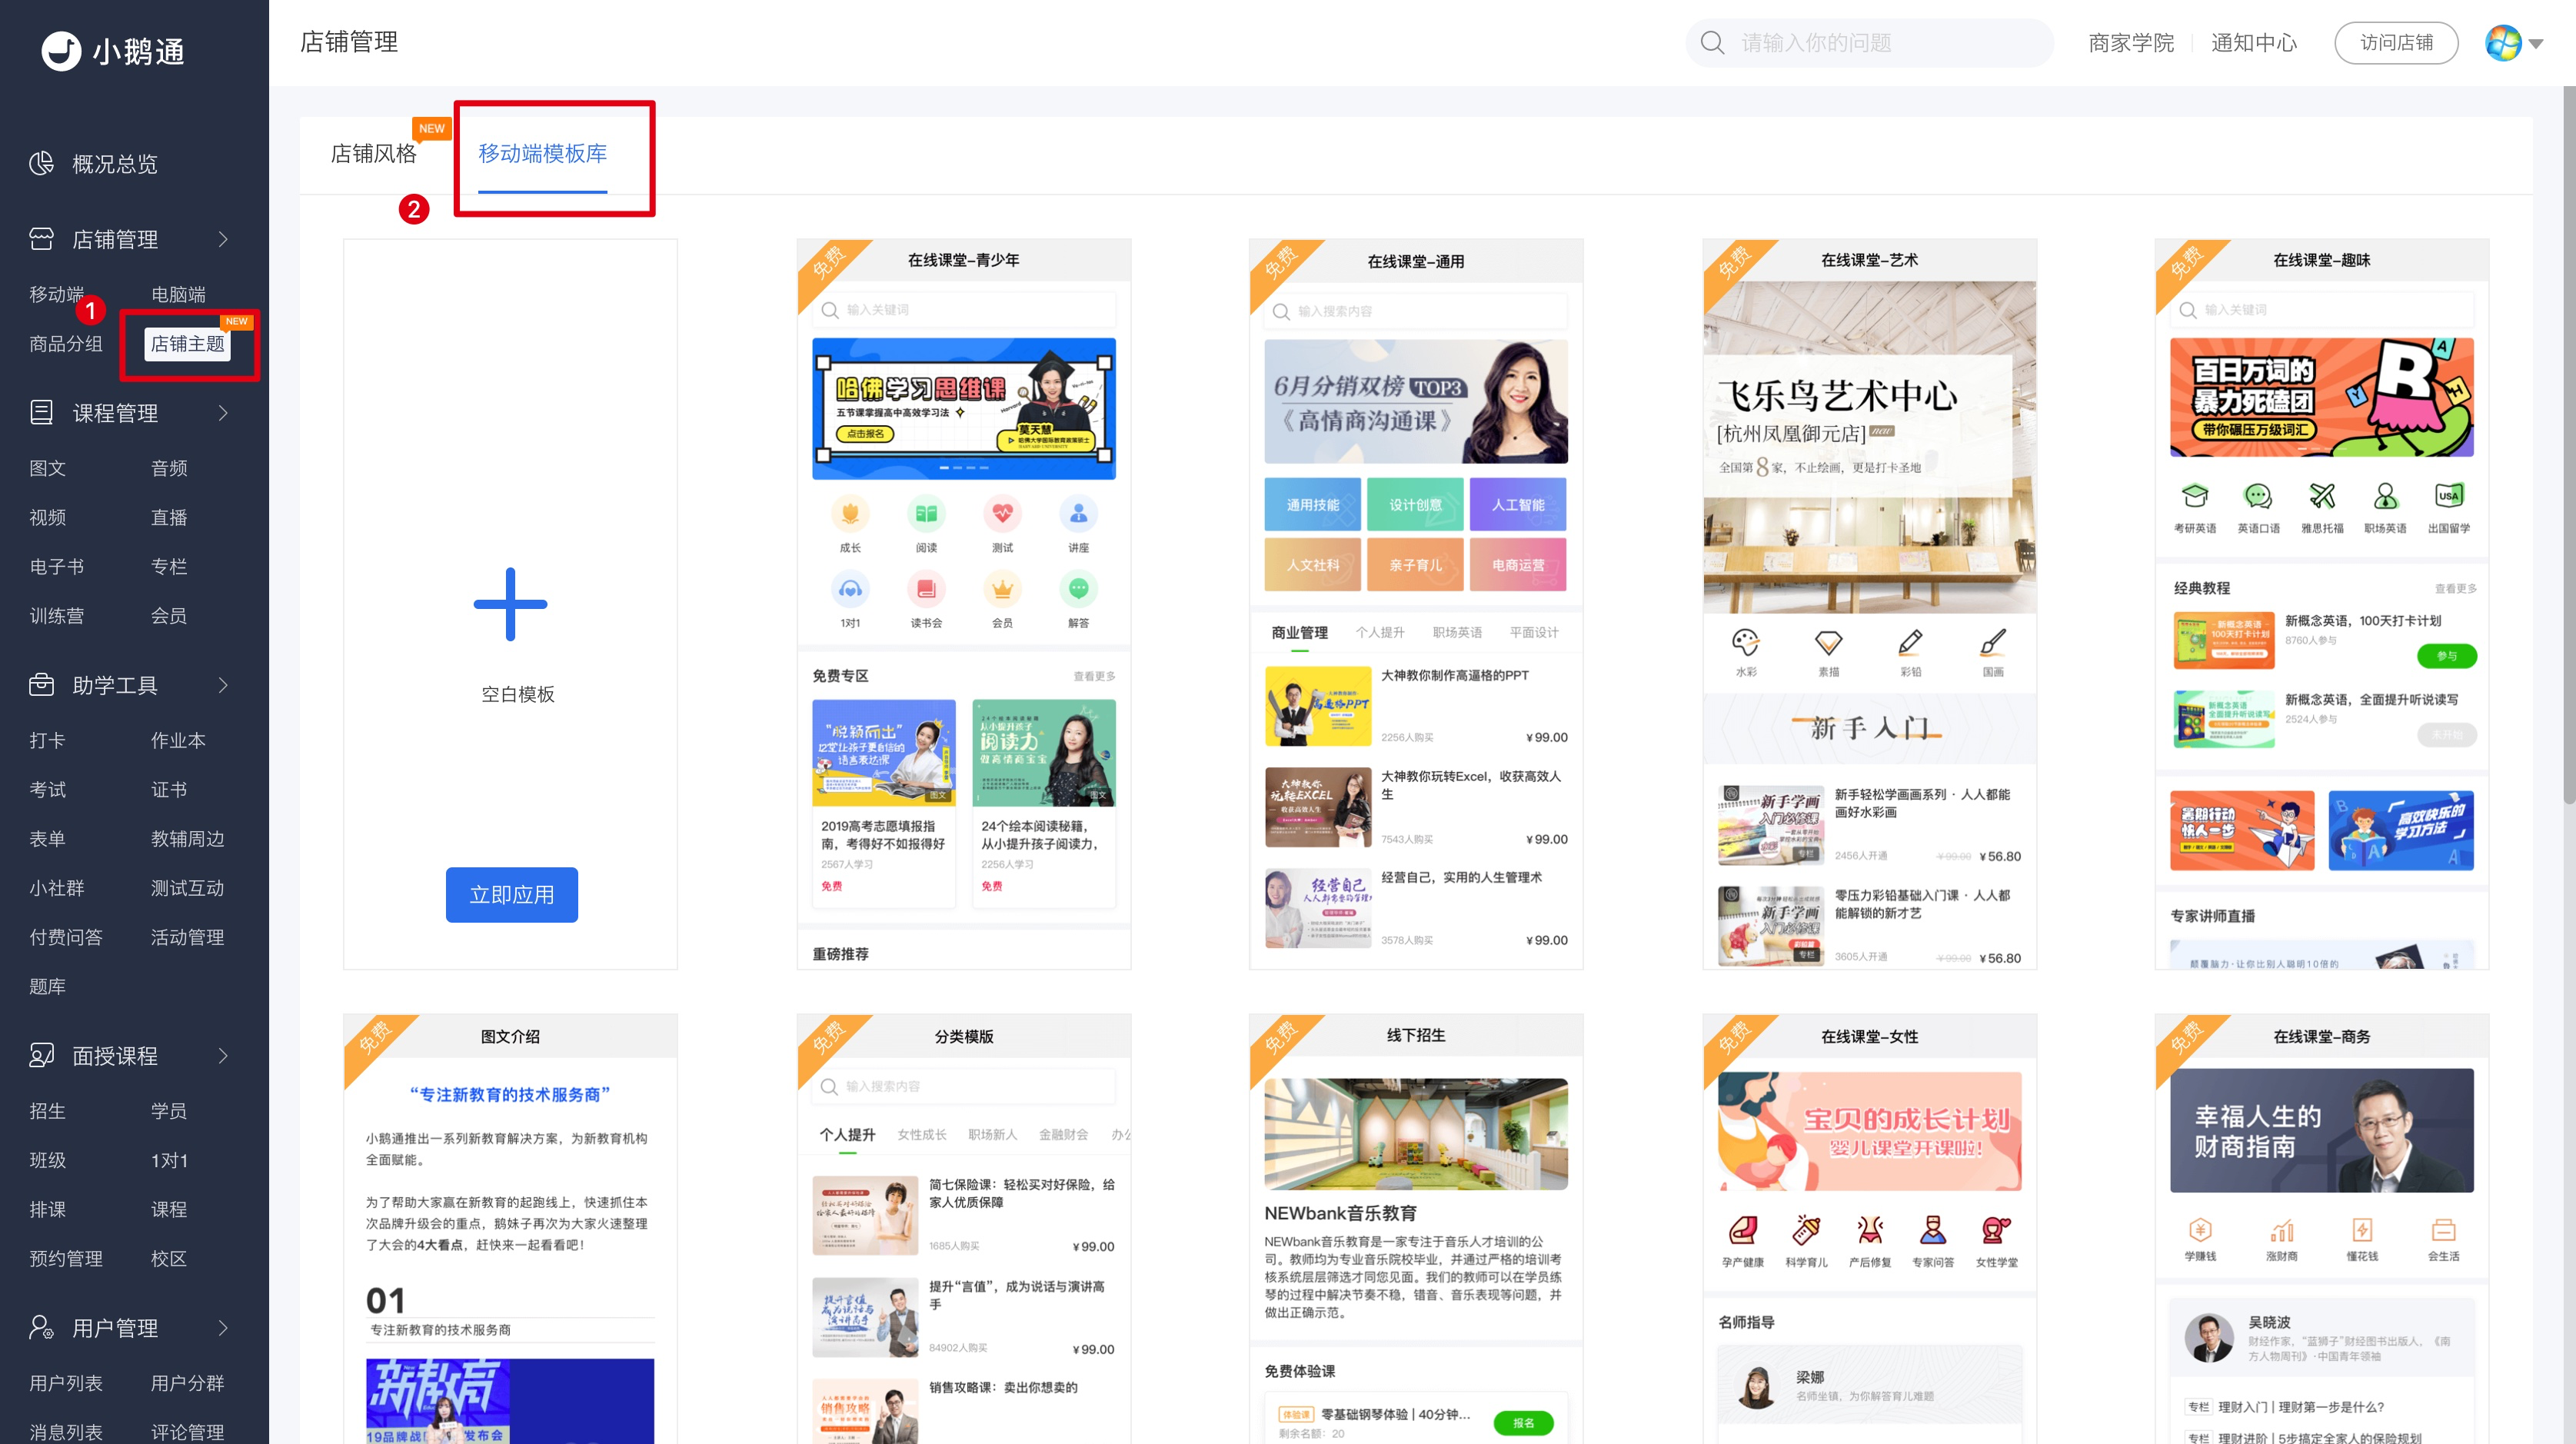Click the 会员 crown icon in 青少年 template
This screenshot has width=2576, height=1444.
(x=1002, y=589)
